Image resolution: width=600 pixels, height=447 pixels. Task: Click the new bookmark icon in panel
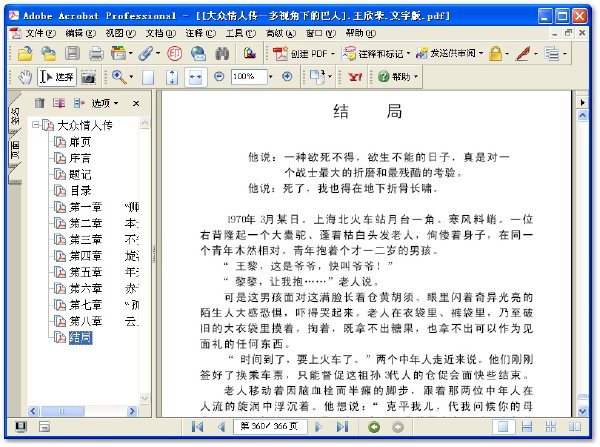[x=59, y=103]
